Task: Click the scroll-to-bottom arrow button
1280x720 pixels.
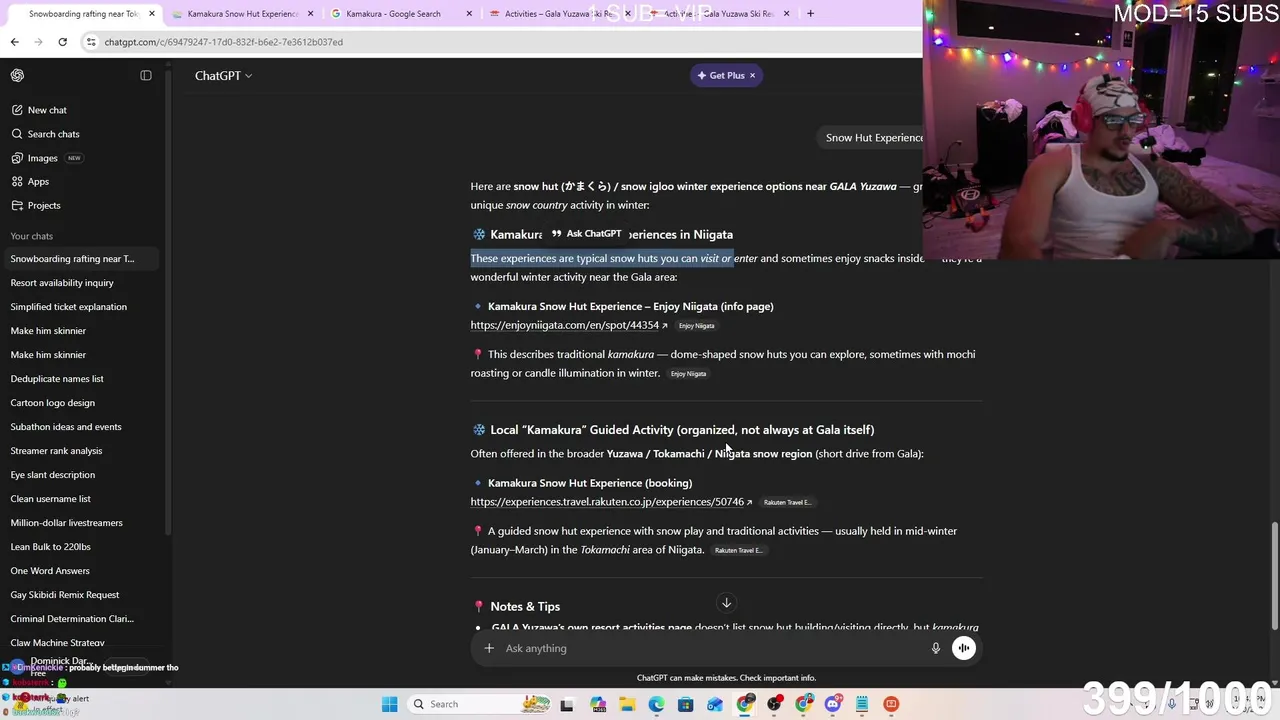Action: click(x=727, y=603)
